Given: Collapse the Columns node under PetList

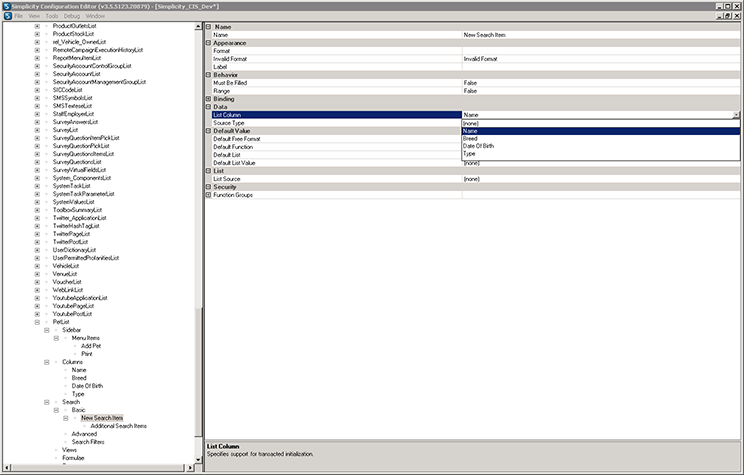Looking at the screenshot, I should 46,362.
